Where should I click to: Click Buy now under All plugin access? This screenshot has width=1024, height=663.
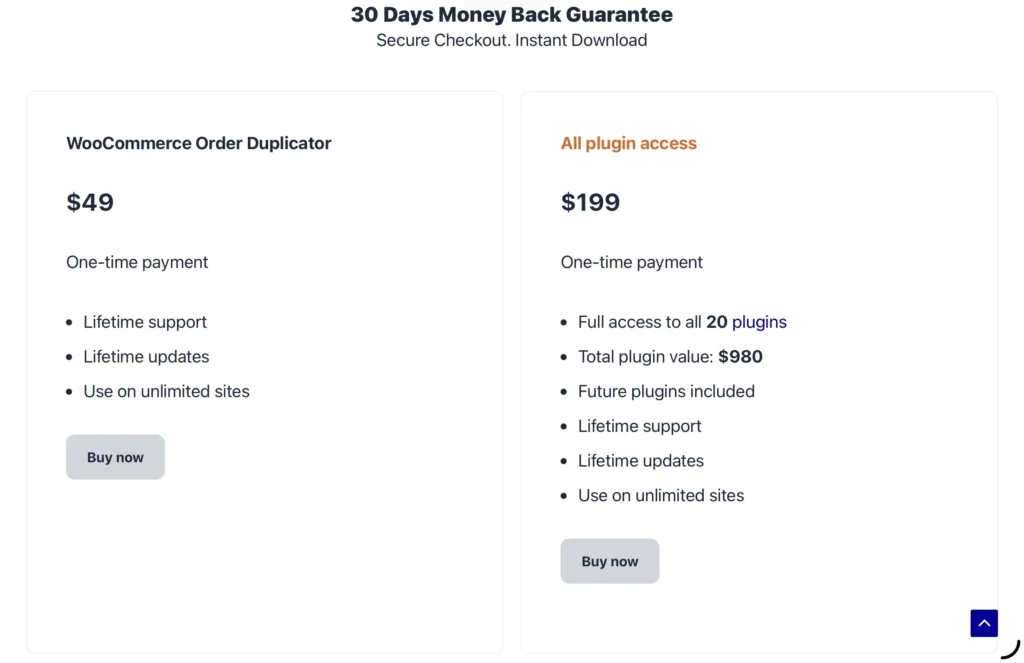pos(610,561)
